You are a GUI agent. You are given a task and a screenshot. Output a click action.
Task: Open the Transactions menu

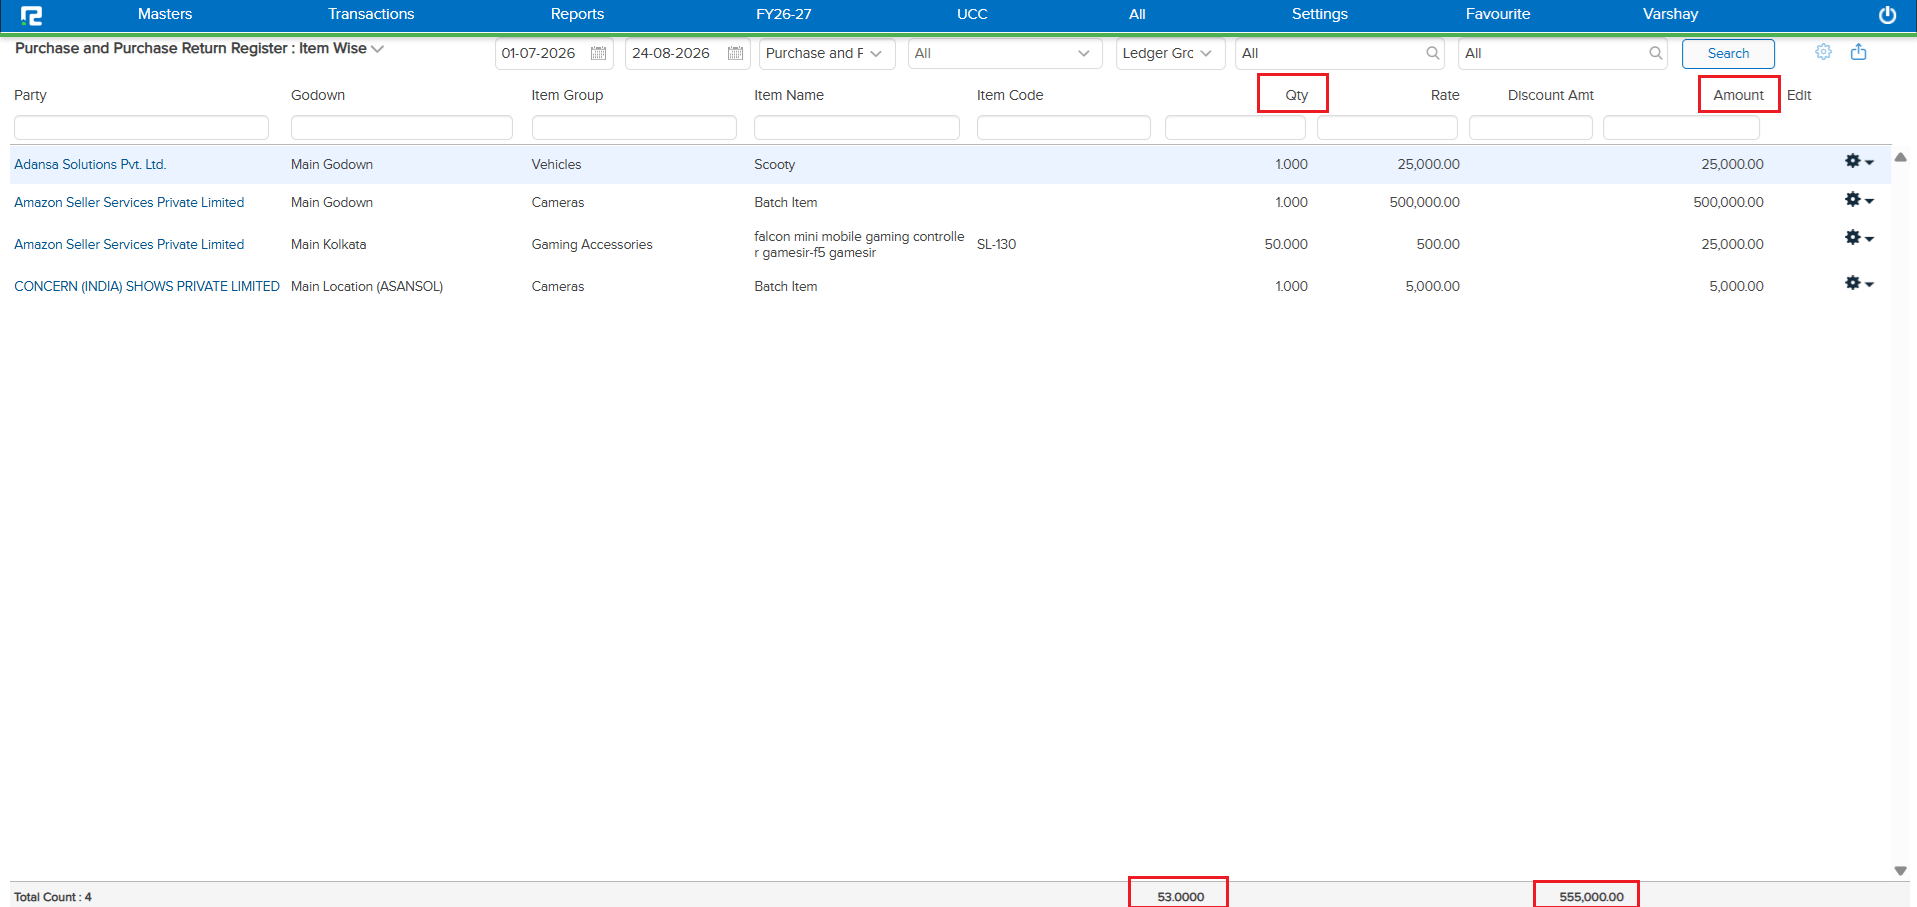(371, 14)
